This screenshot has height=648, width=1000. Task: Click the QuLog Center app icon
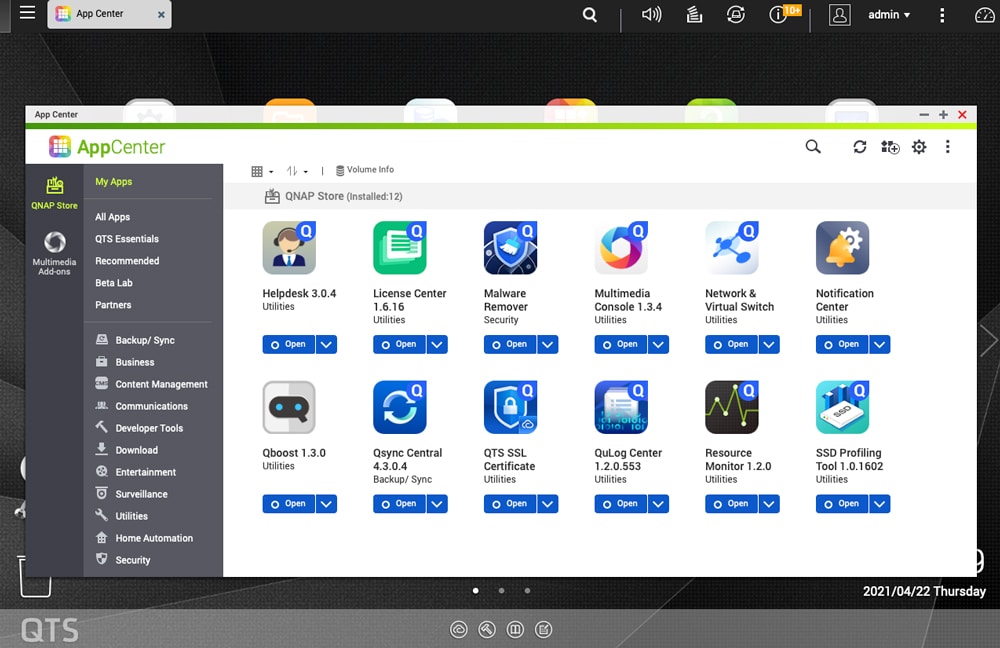coord(621,407)
